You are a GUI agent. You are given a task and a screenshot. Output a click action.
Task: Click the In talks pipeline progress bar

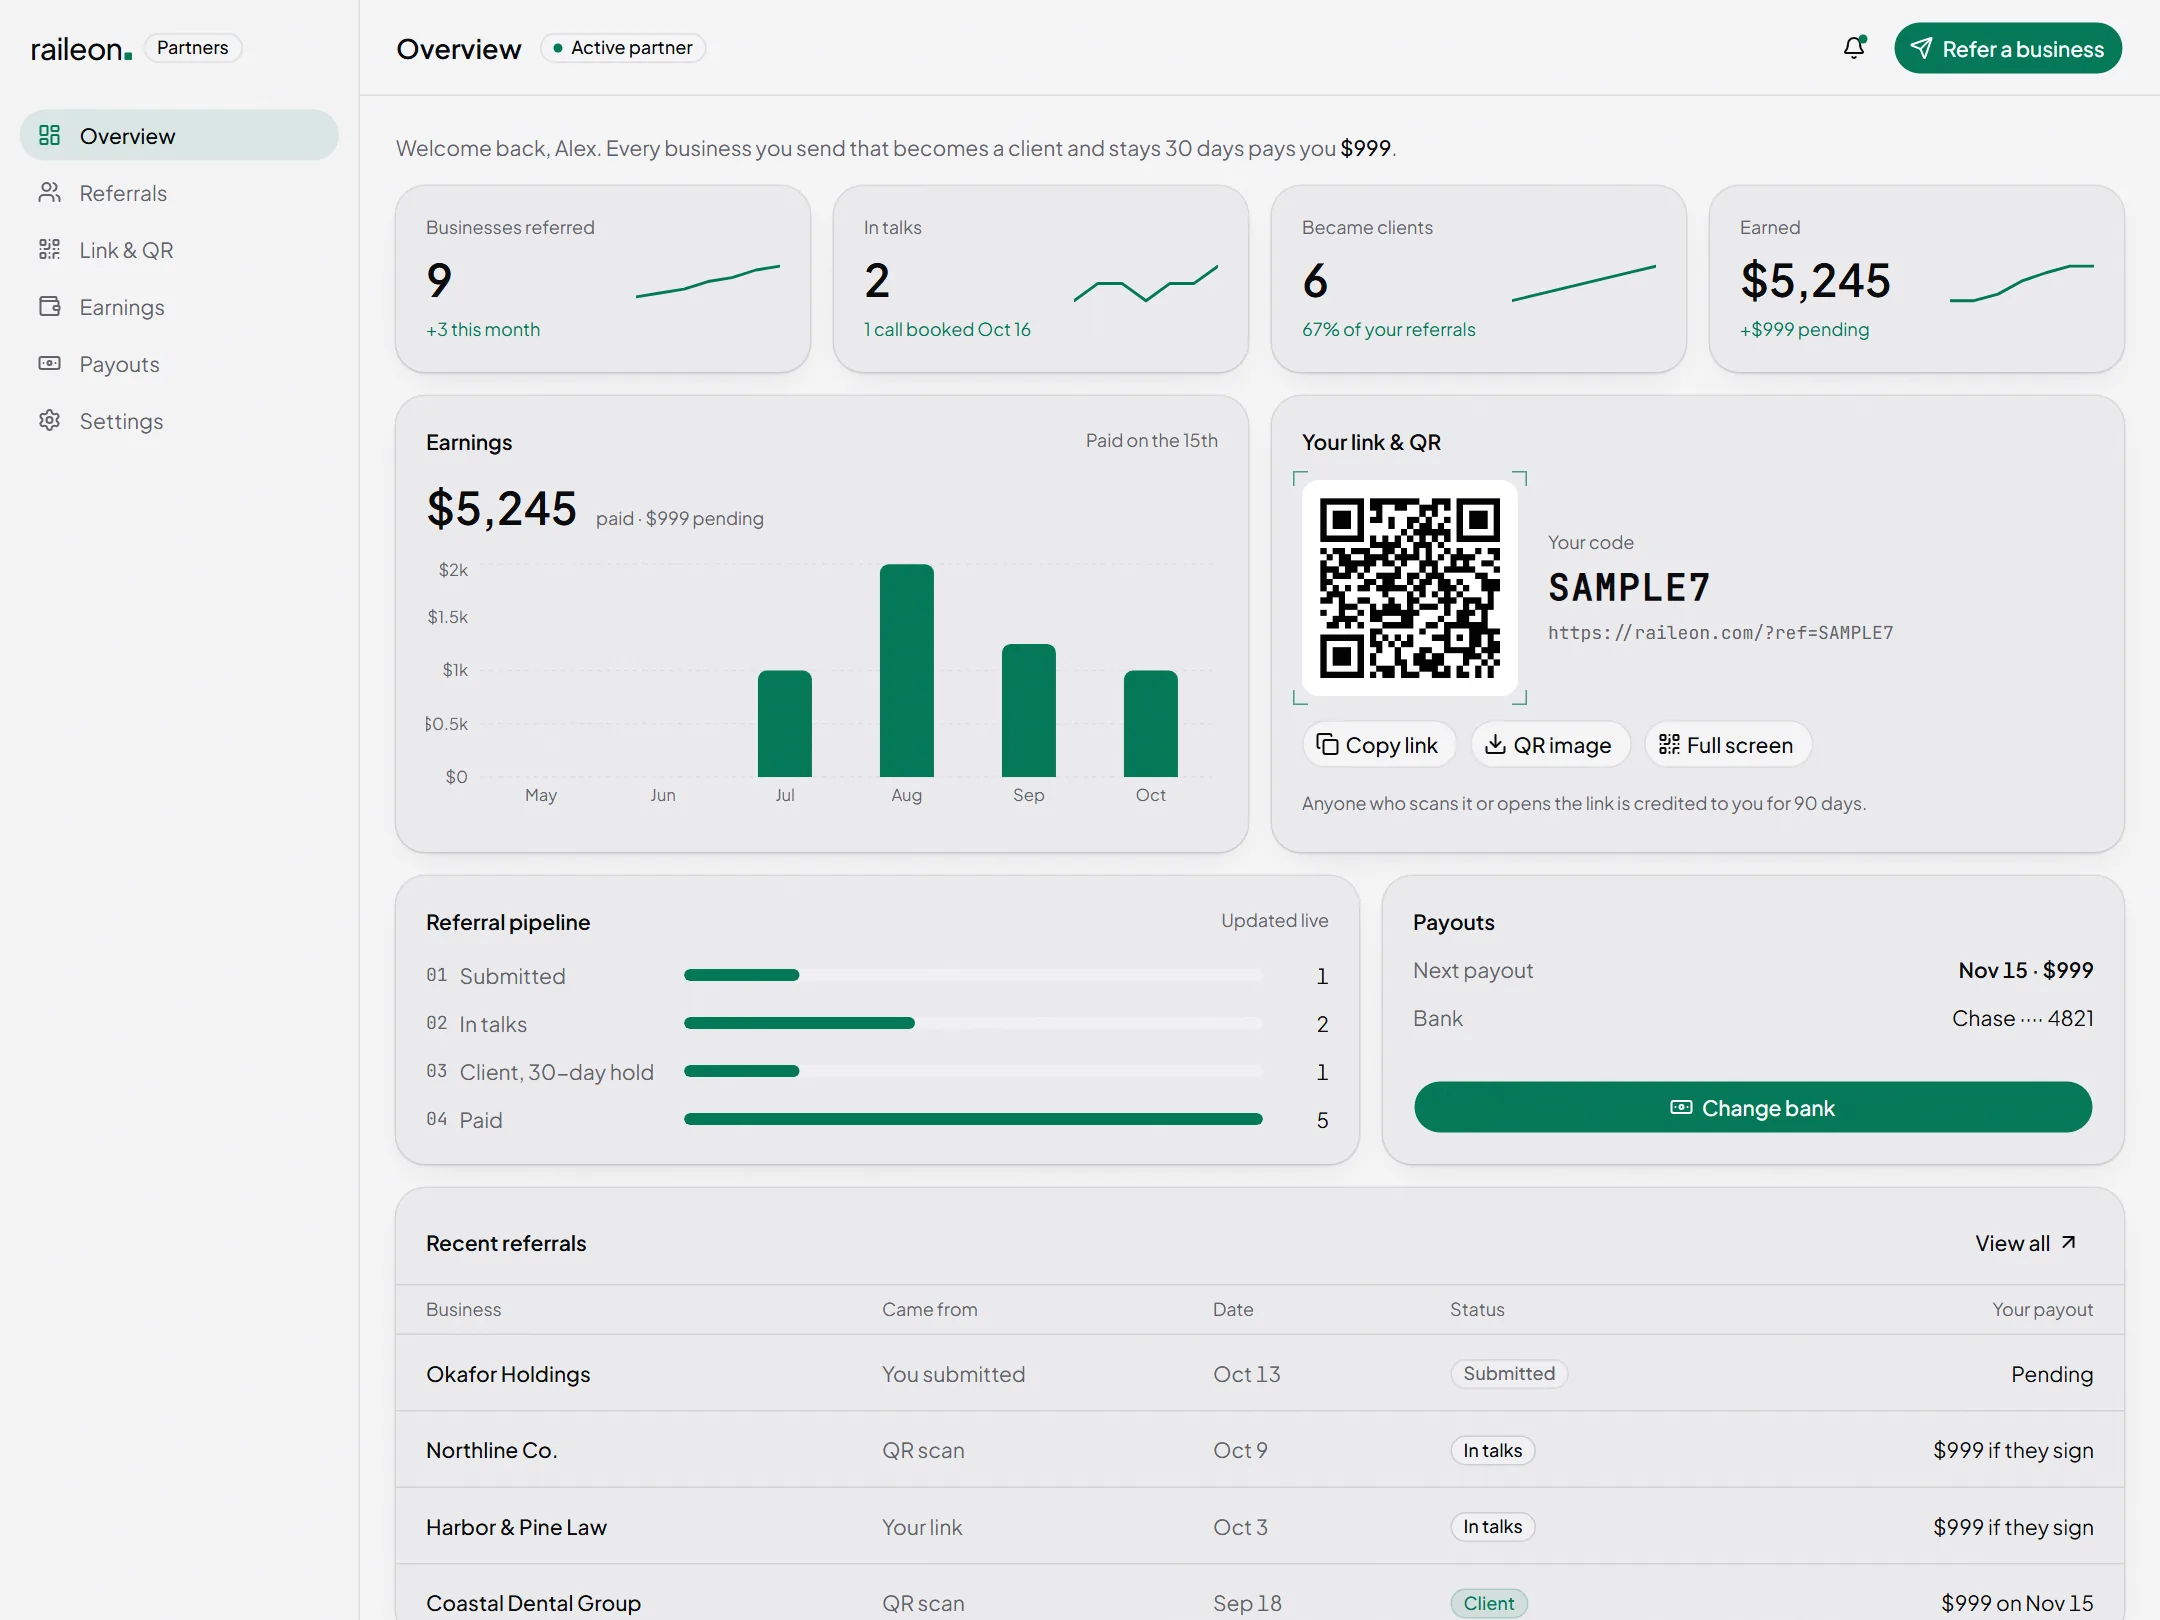(x=973, y=1023)
